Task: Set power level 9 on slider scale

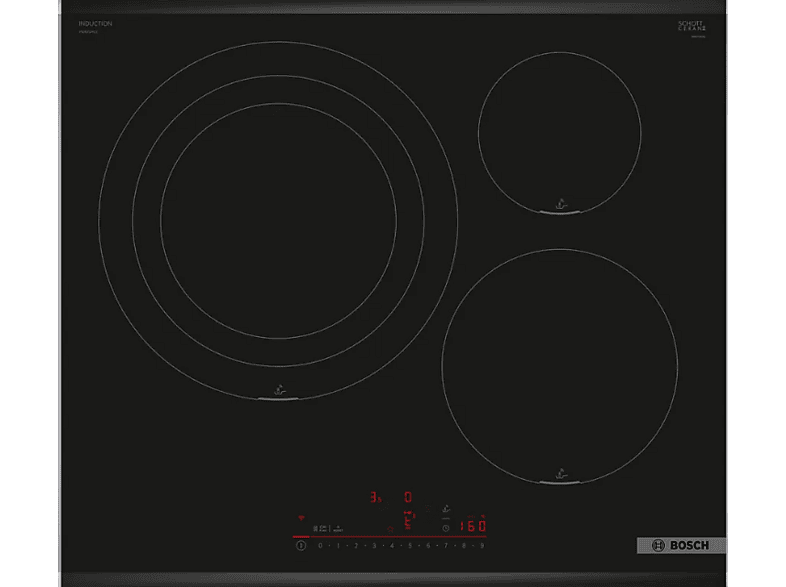Action: pyautogui.click(x=482, y=546)
